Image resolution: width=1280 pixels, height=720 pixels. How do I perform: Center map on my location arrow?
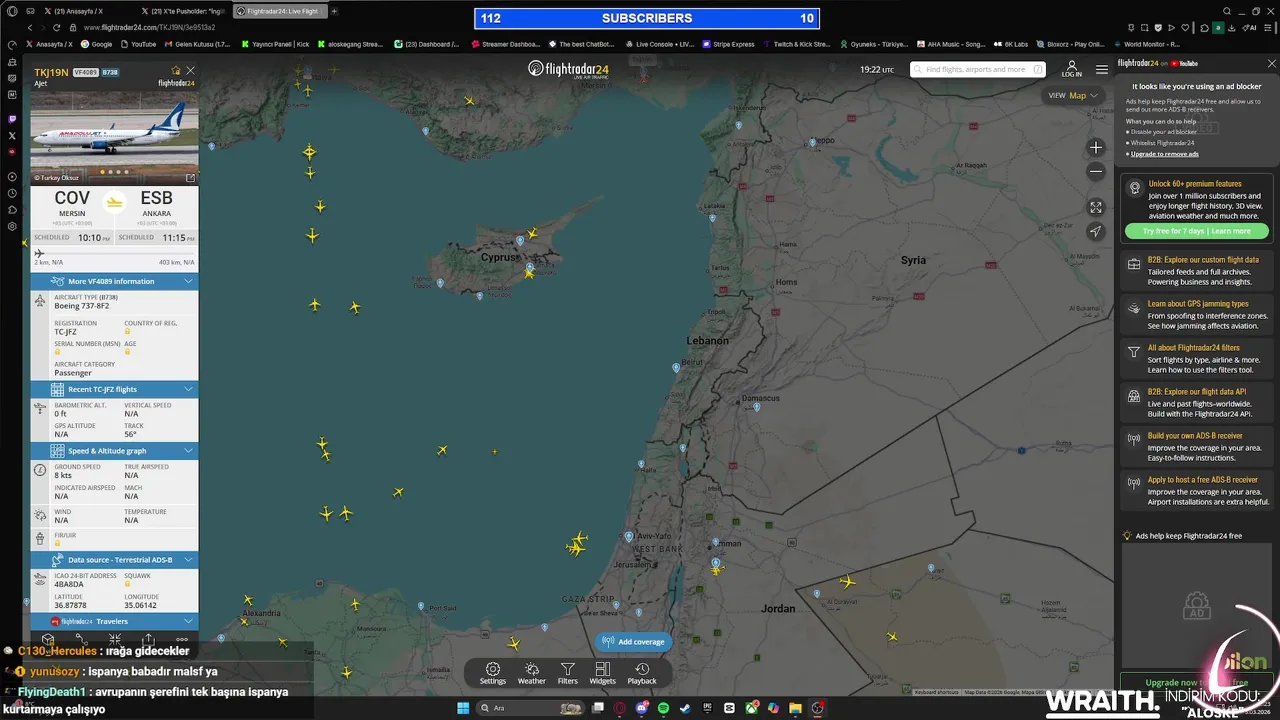[x=1096, y=231]
